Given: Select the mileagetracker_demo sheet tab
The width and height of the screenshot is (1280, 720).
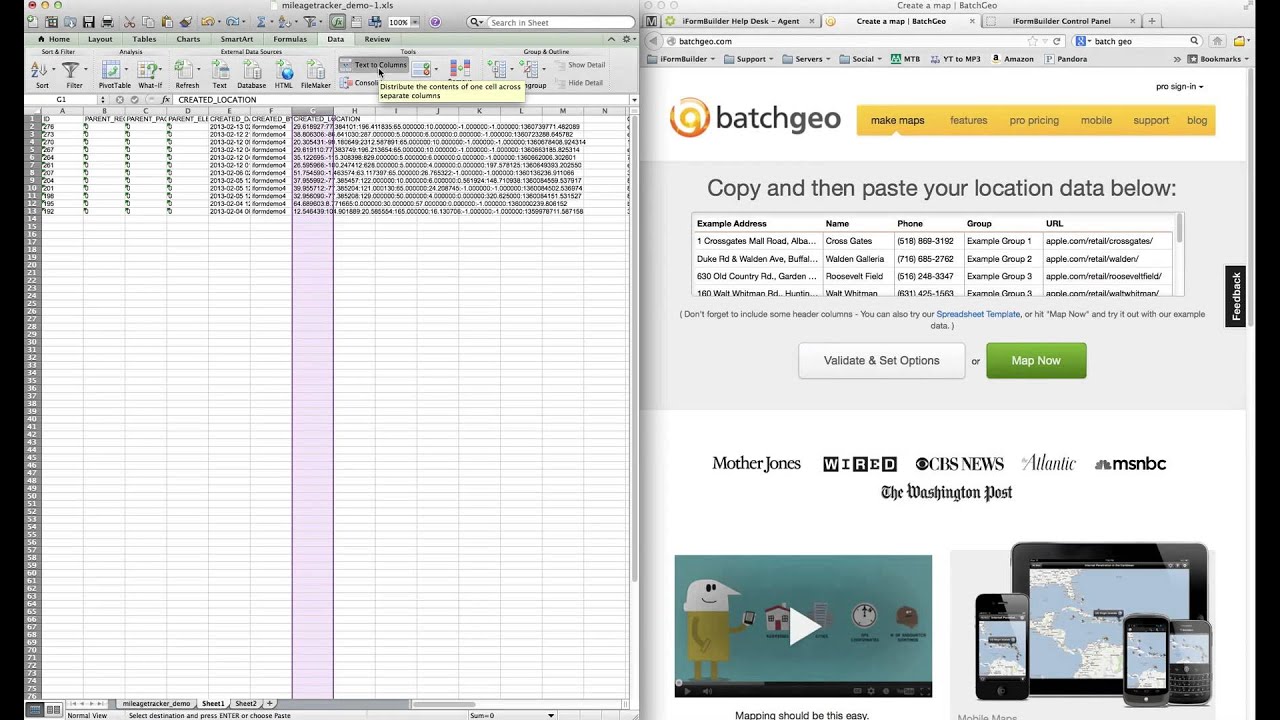Looking at the screenshot, I should click(x=157, y=704).
